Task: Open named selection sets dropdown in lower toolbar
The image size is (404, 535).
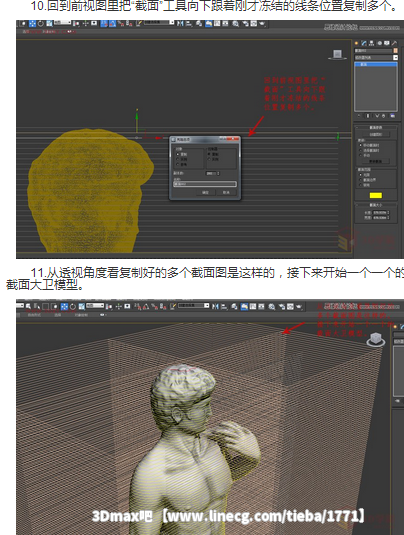Action: click(194, 305)
